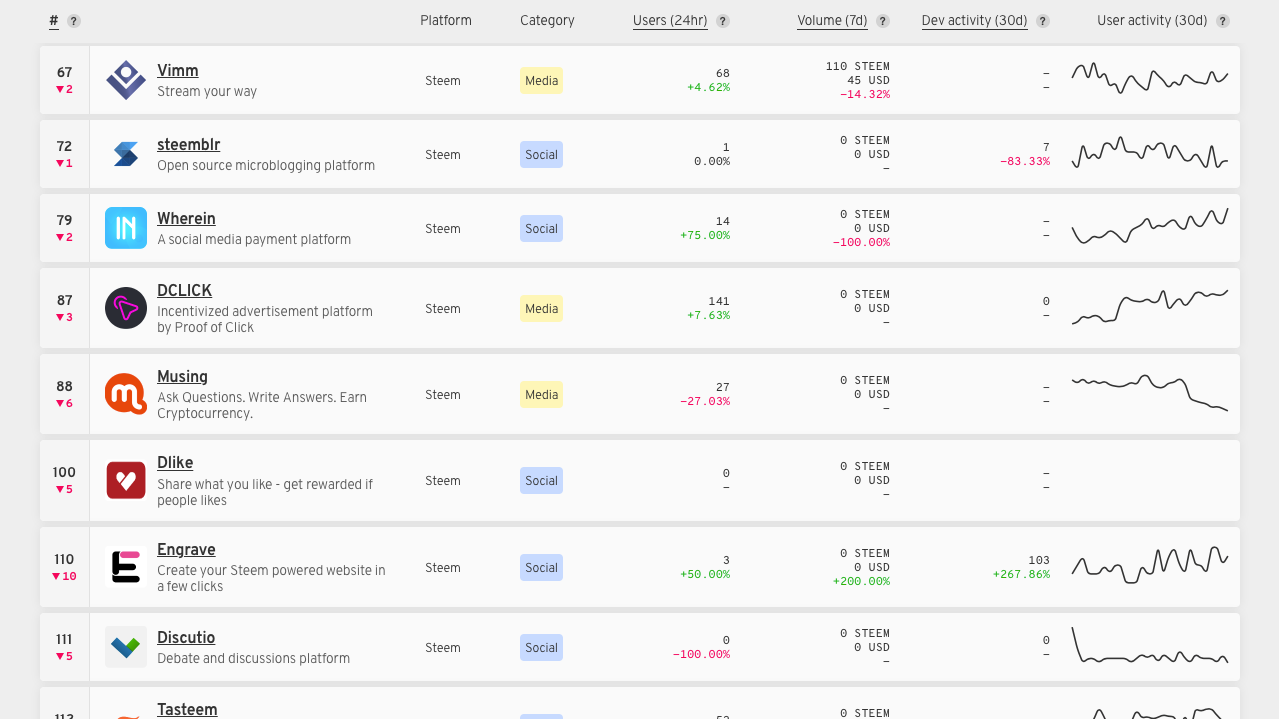Viewport: 1279px width, 719px height.
Task: Click the Wherein user activity sparkline chart
Action: (1149, 228)
